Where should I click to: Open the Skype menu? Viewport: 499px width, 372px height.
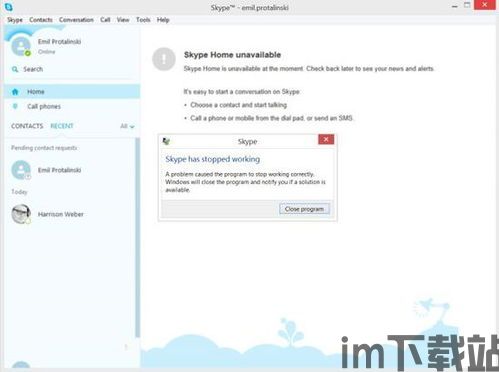point(15,20)
